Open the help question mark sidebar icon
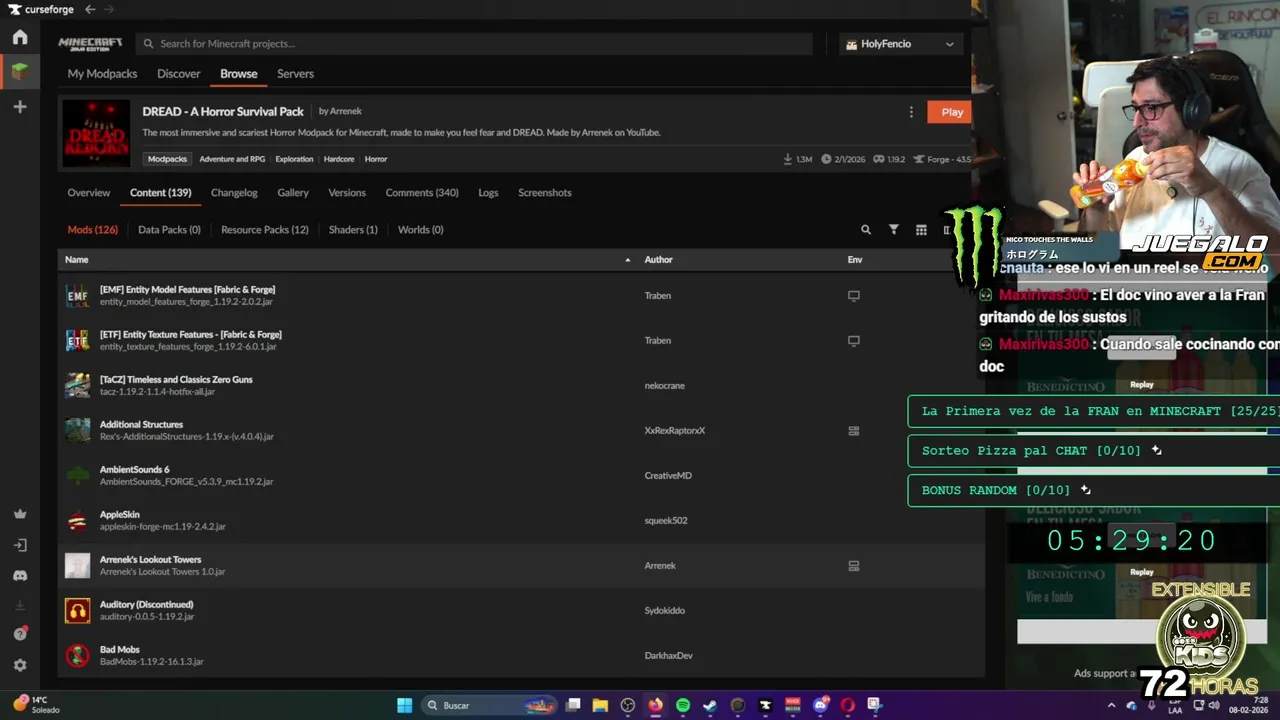1280x720 pixels. pyautogui.click(x=20, y=634)
